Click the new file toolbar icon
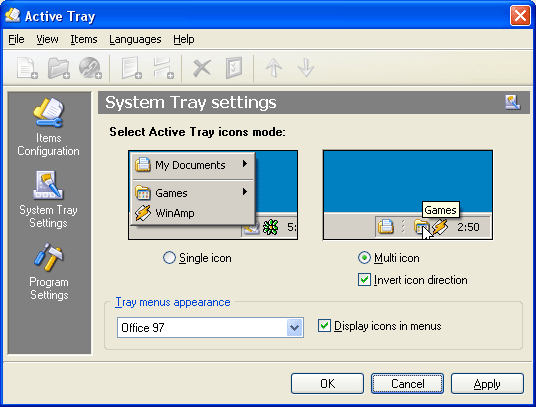The image size is (536, 407). [27, 68]
